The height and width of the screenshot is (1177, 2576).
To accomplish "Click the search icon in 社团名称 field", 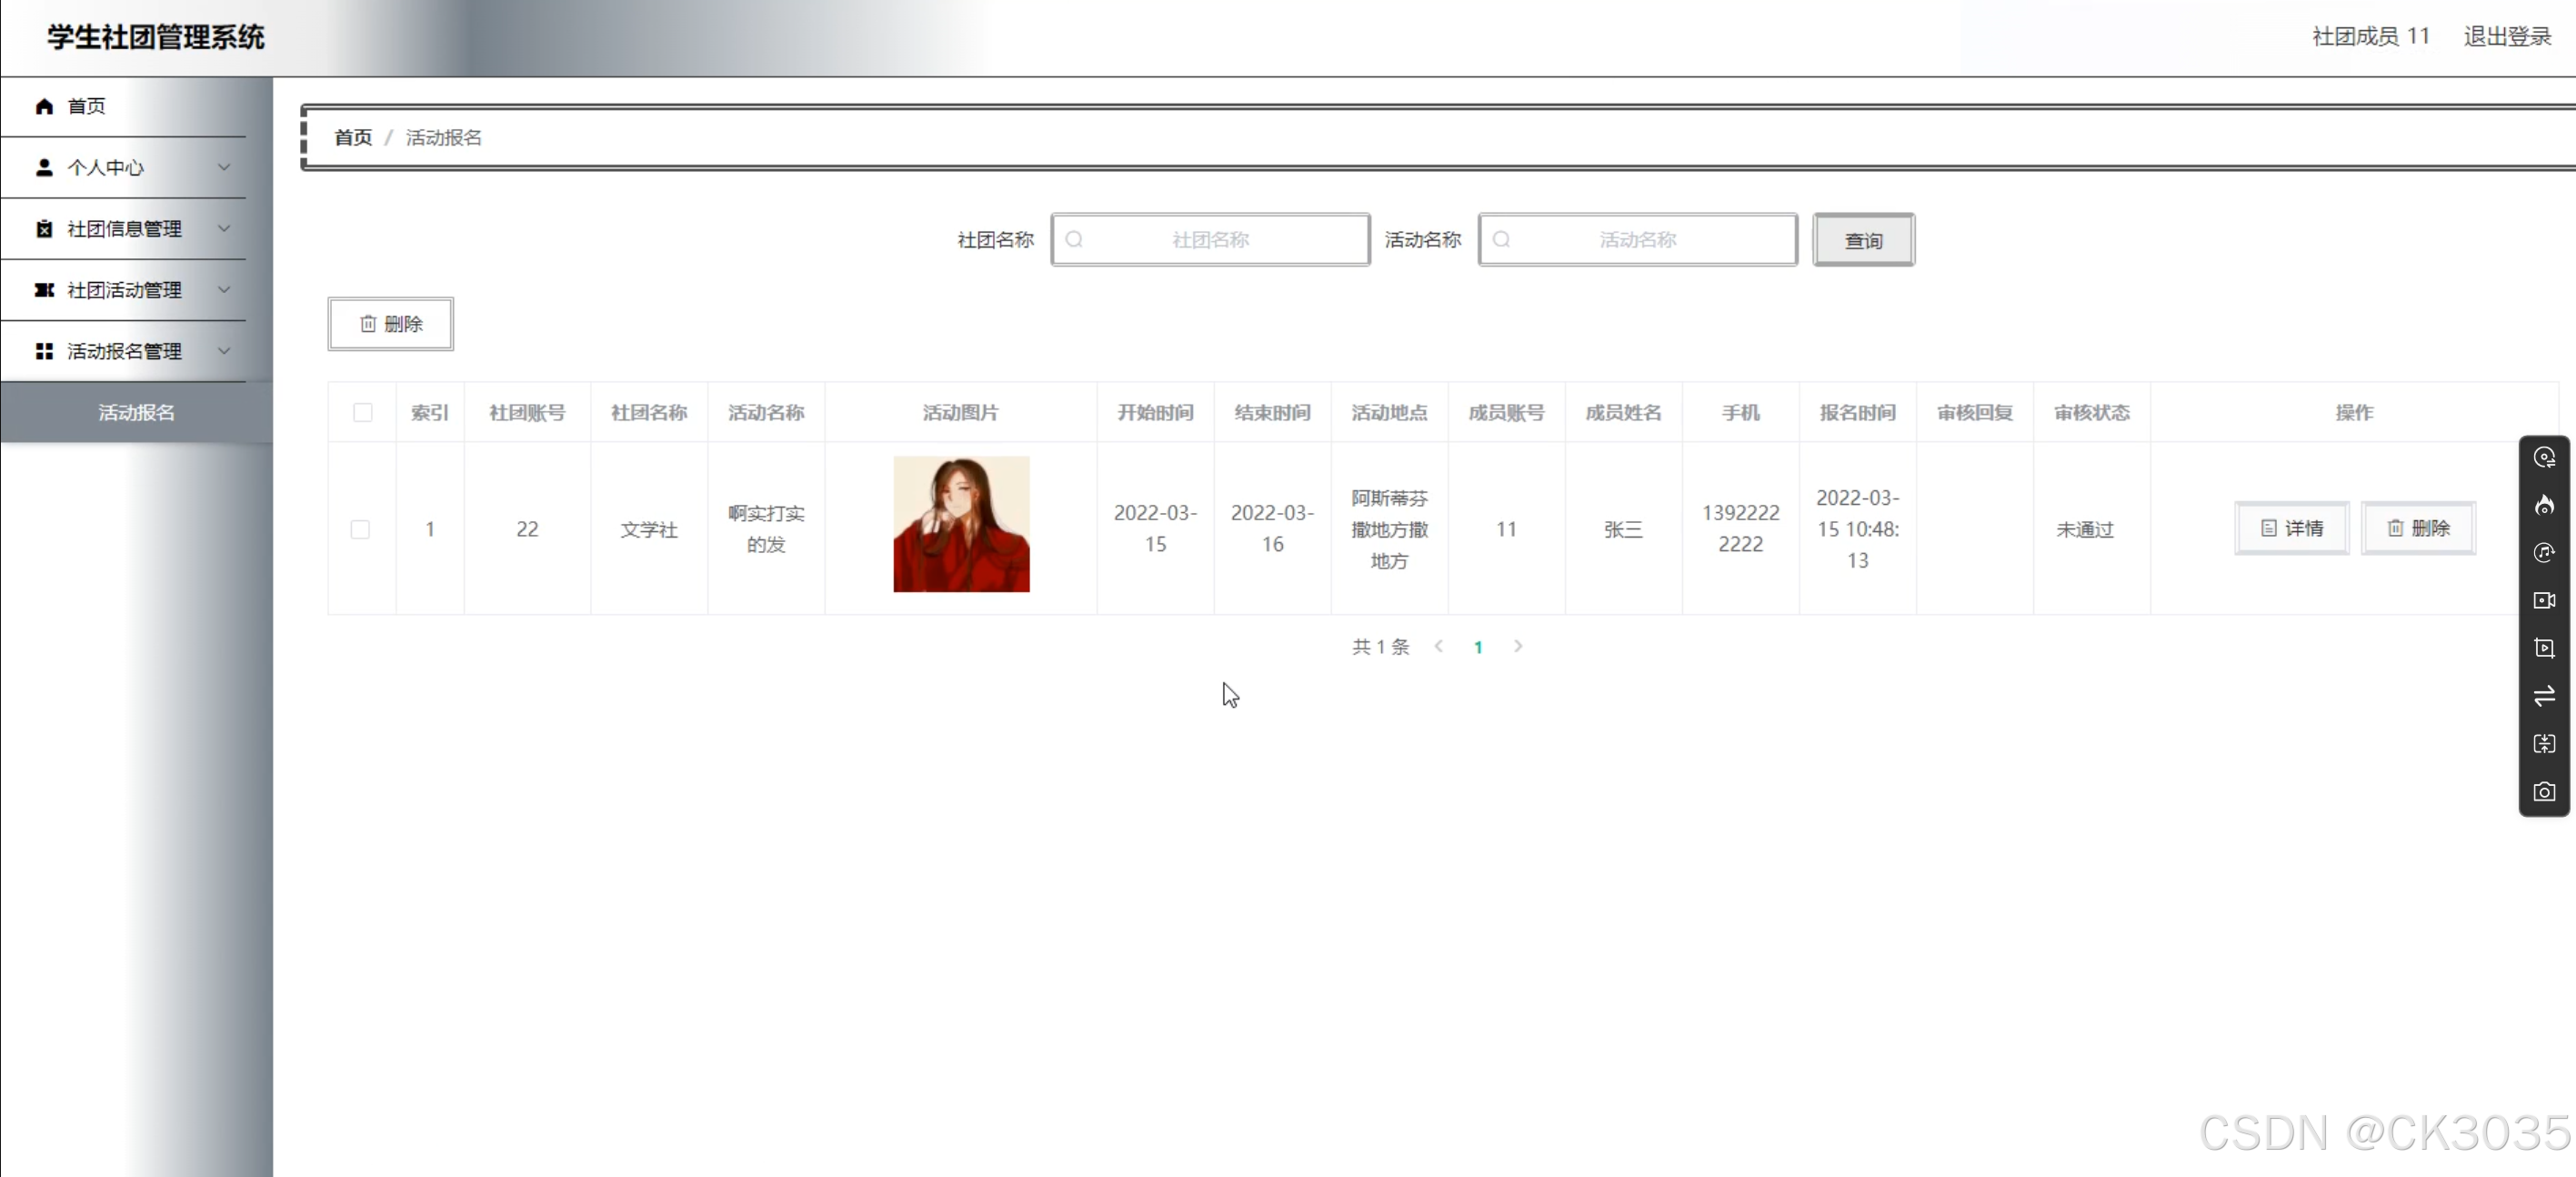I will click(x=1074, y=240).
